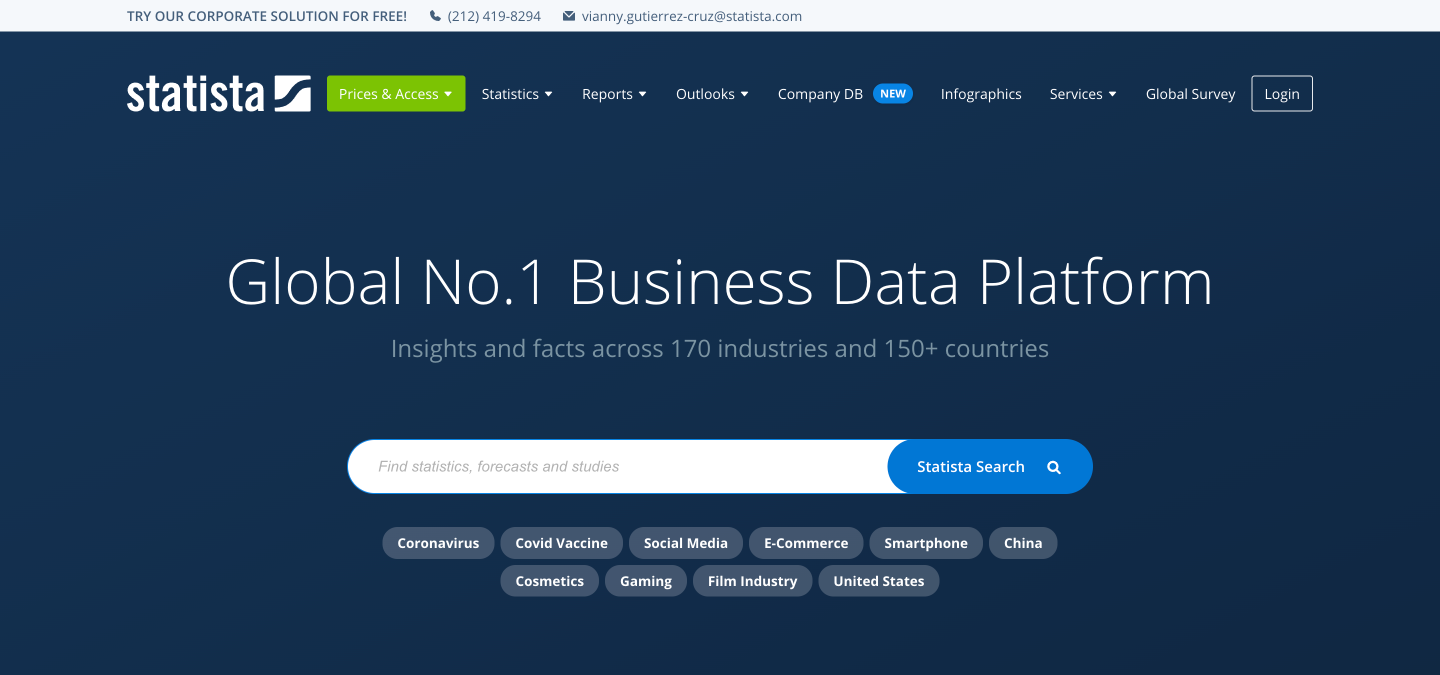Expand the Prices & Access dropdown
Viewport: 1440px width, 675px height.
396,94
